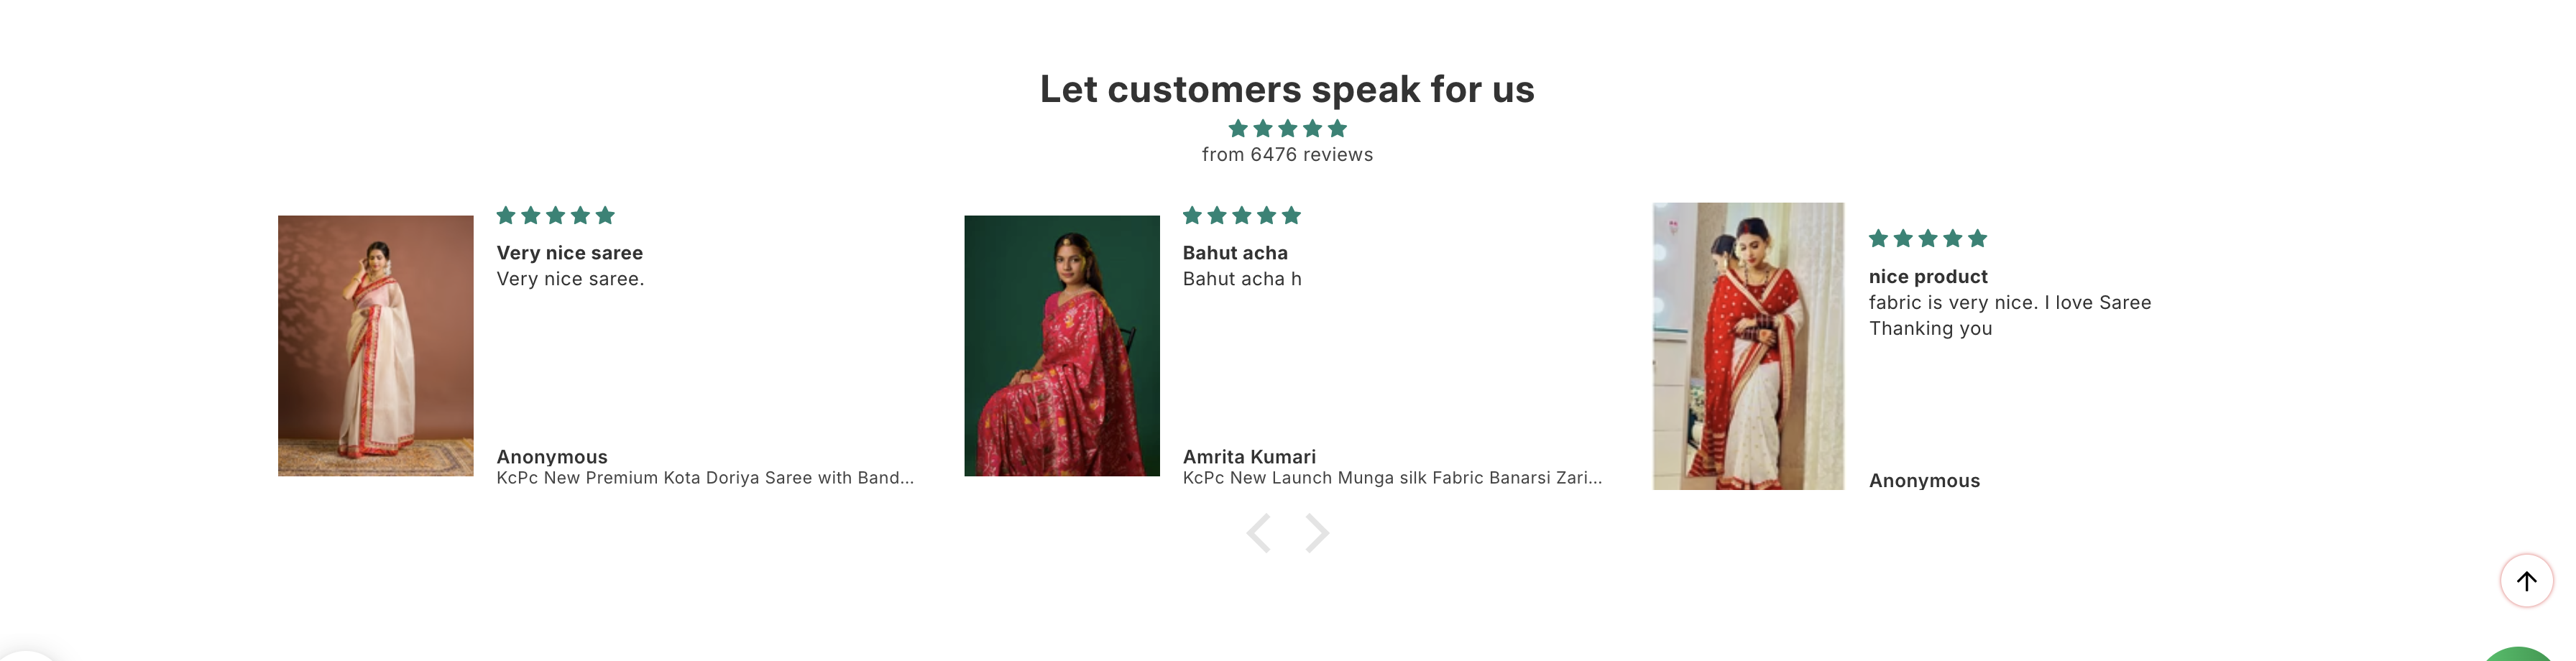Open KcPc New Launch Munga silk product link
2576x661 pixels.
(x=1392, y=478)
